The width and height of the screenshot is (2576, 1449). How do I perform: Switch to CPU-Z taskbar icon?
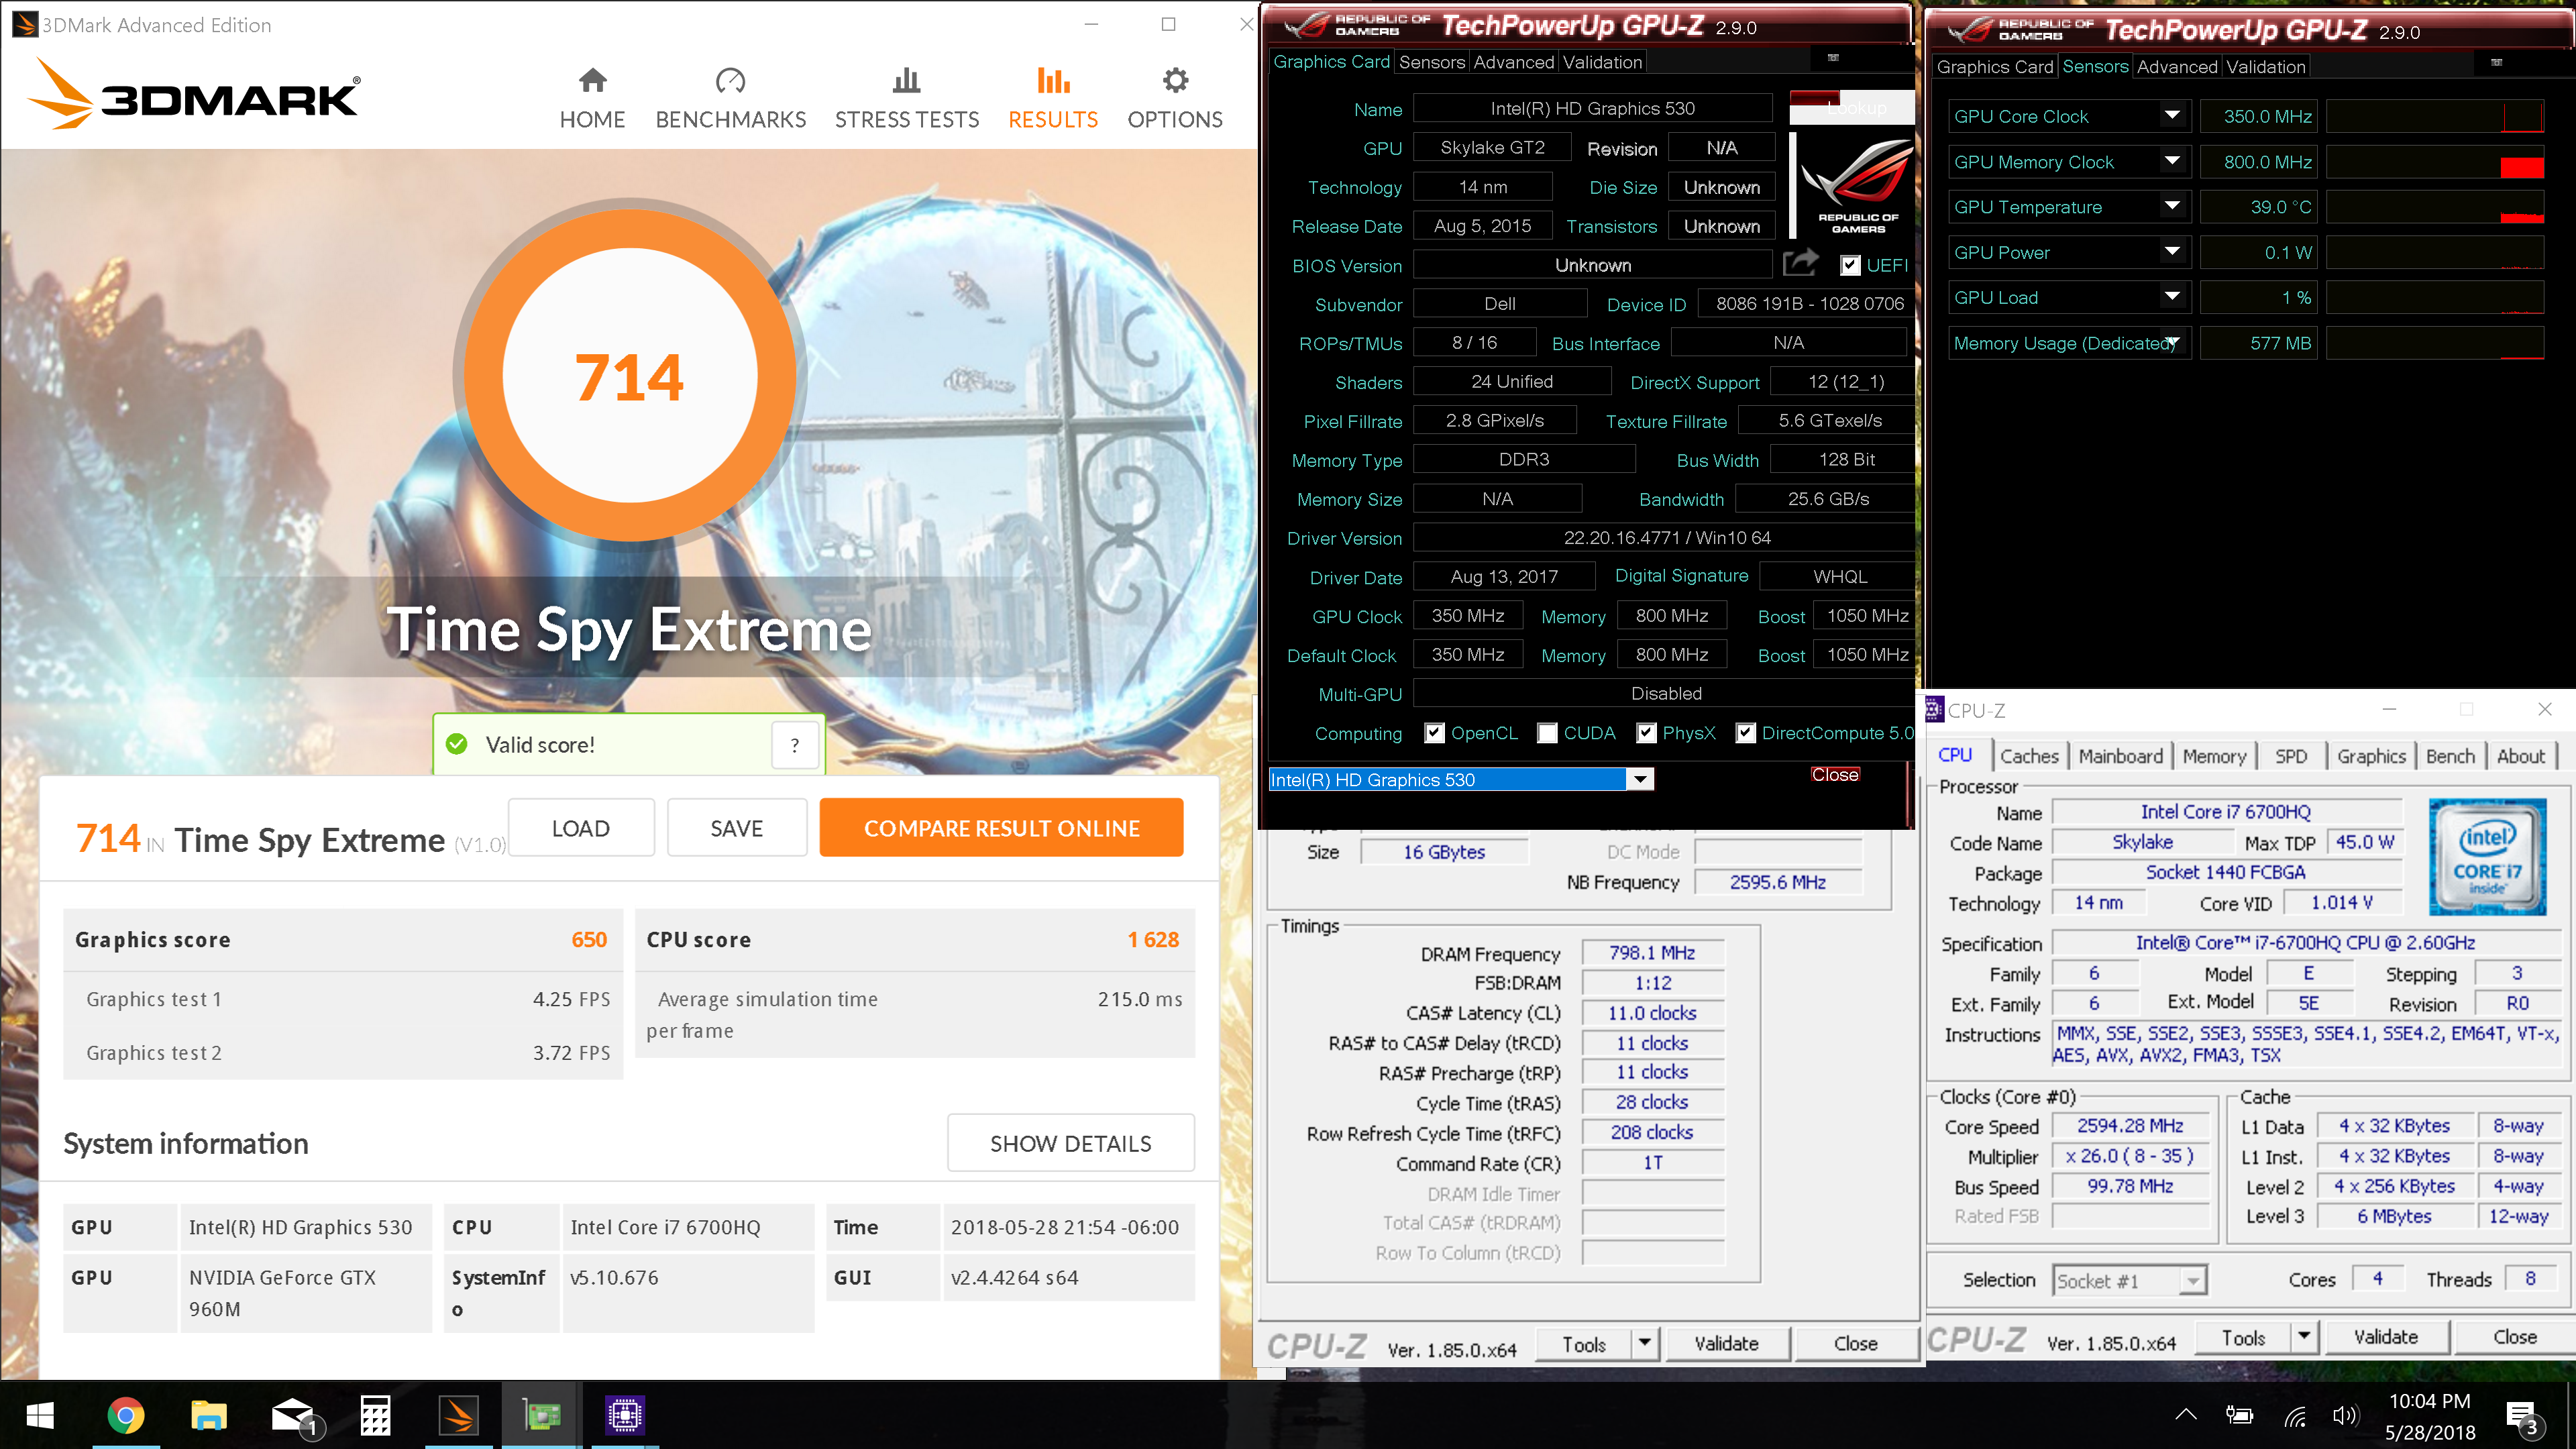[x=625, y=1415]
